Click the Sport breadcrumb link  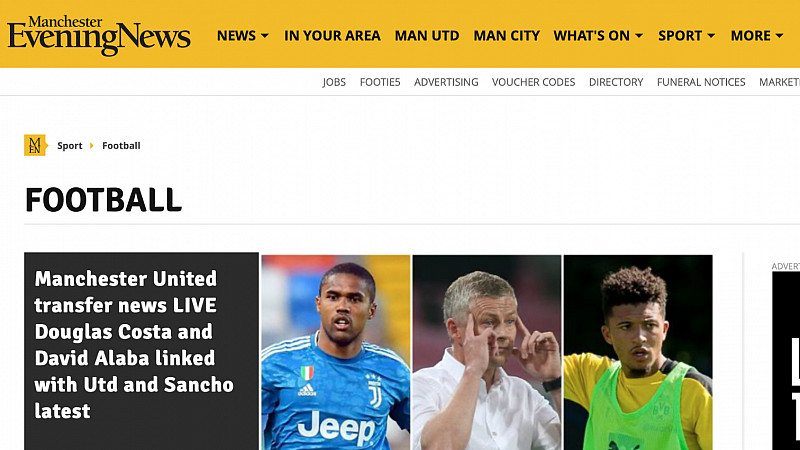pos(69,145)
